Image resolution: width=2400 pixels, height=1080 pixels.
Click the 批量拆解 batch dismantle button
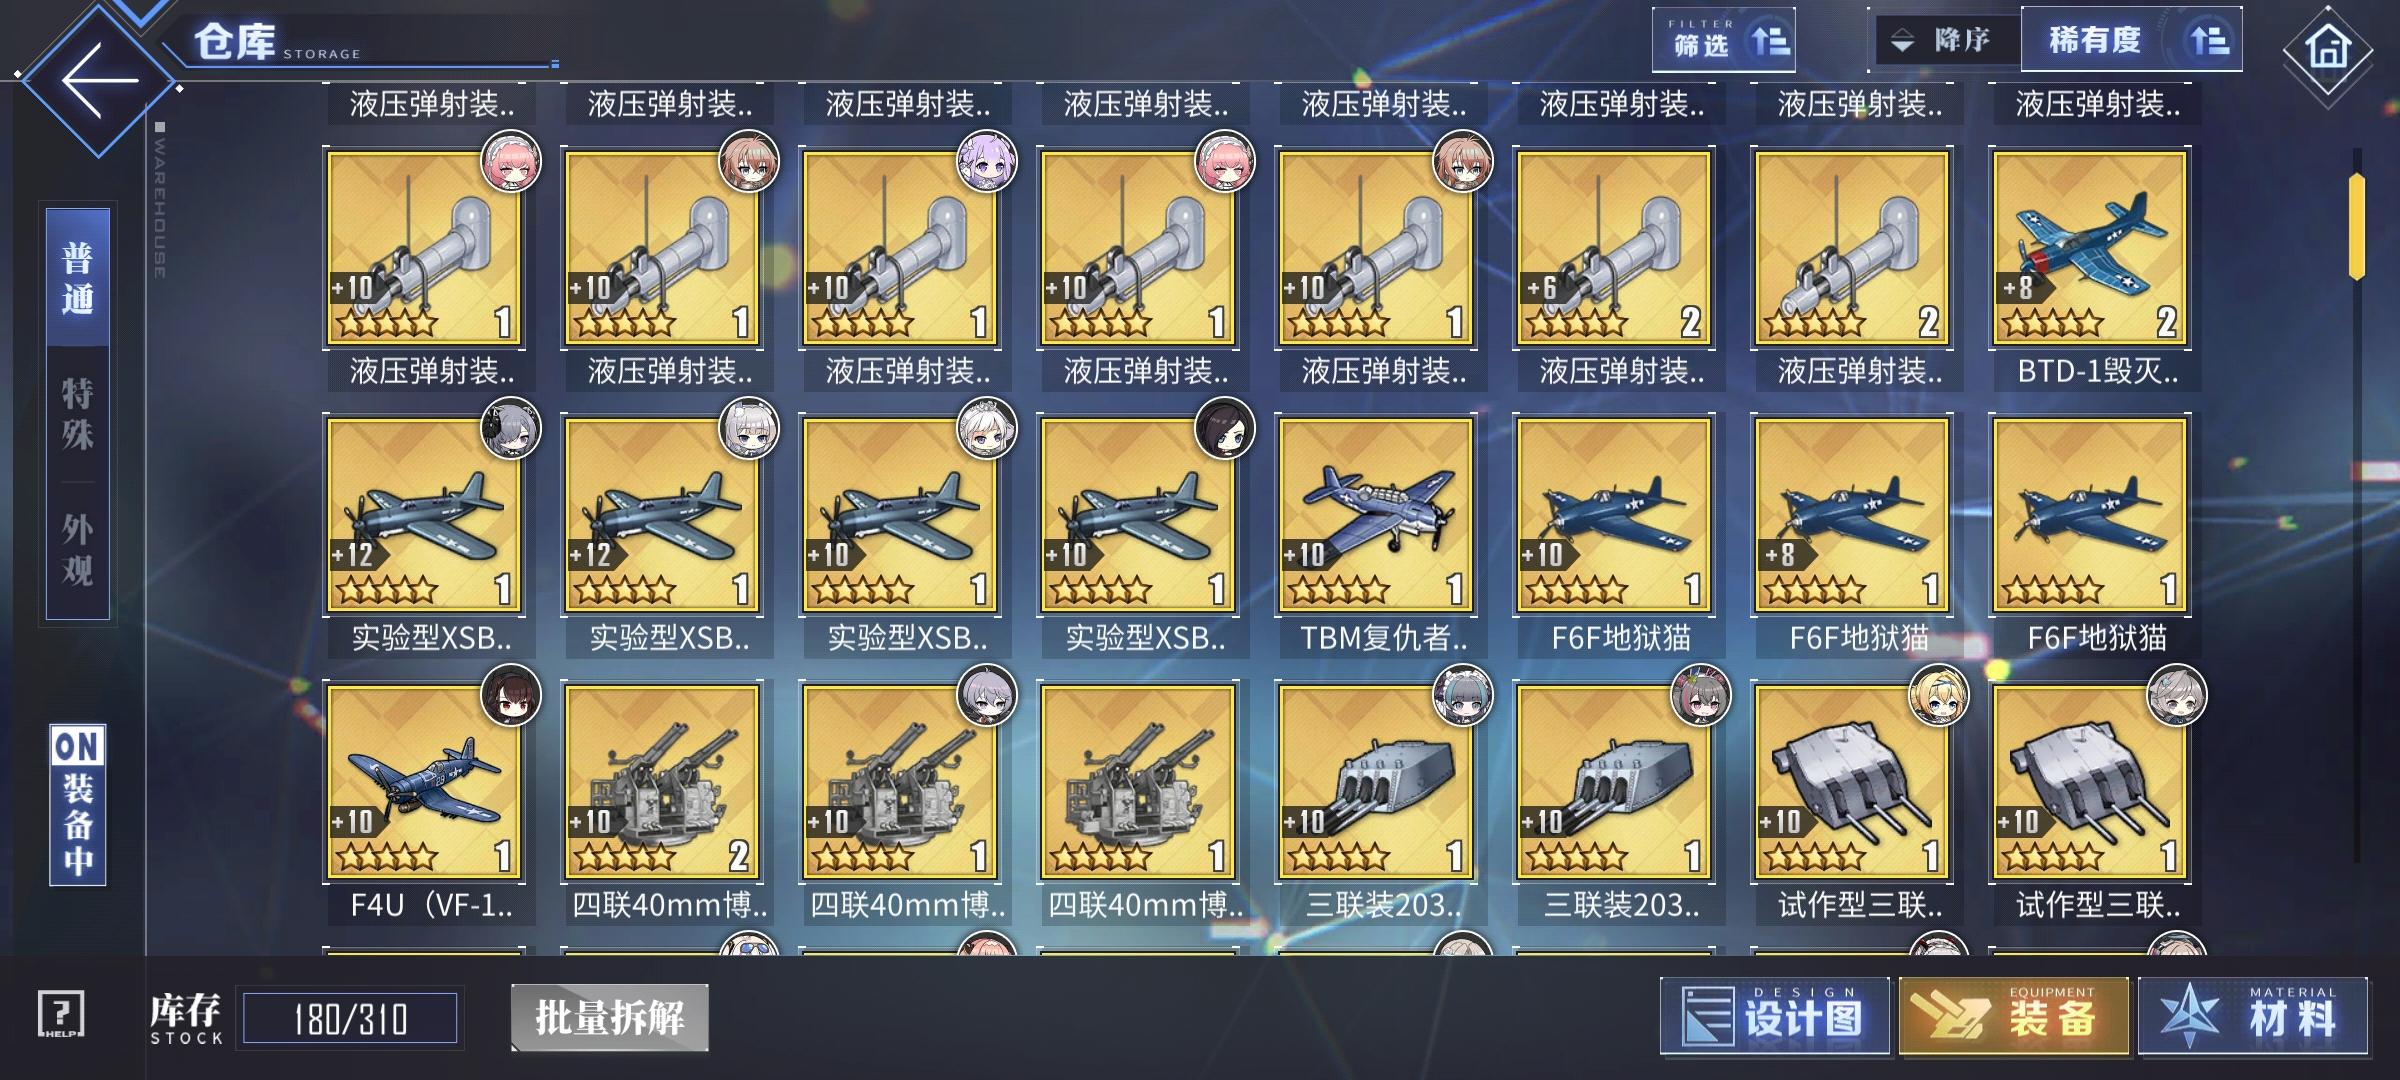coord(610,1017)
